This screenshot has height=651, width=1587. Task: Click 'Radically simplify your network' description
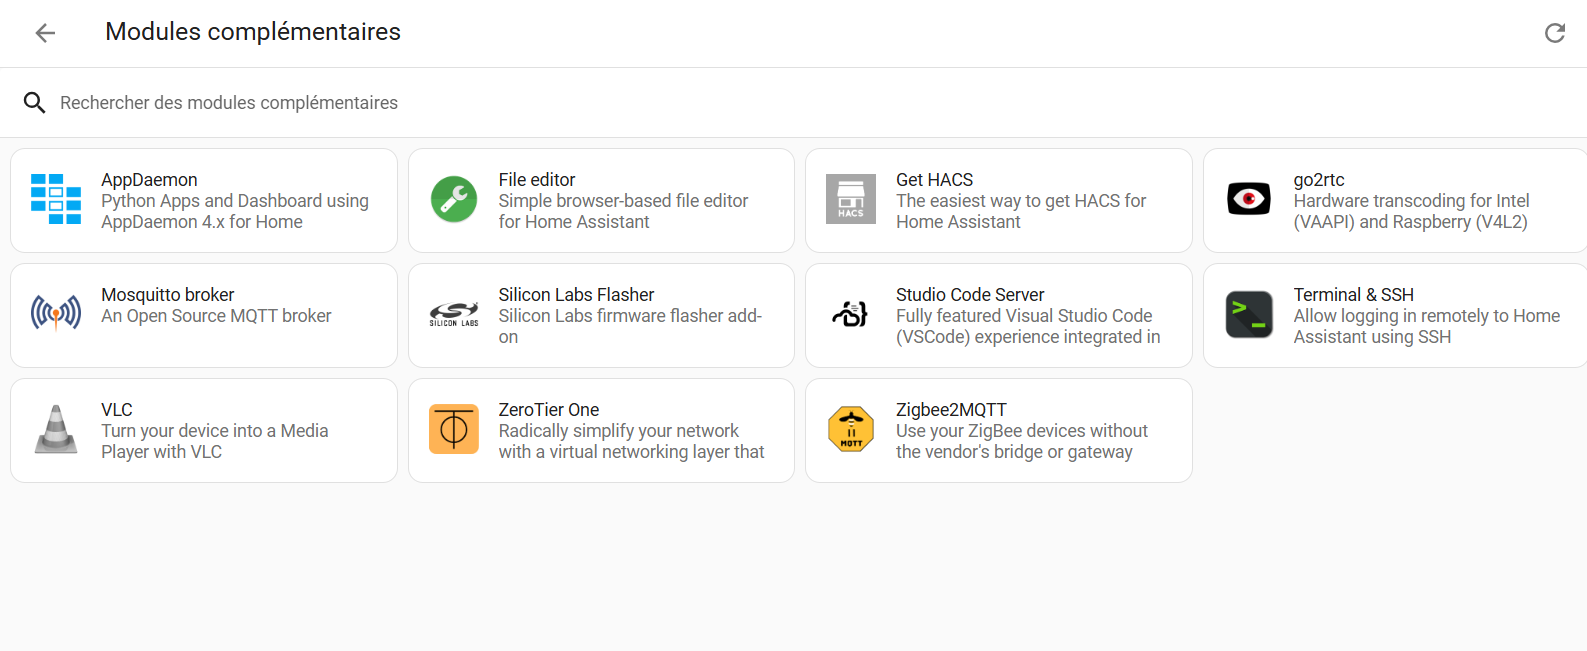point(619,431)
